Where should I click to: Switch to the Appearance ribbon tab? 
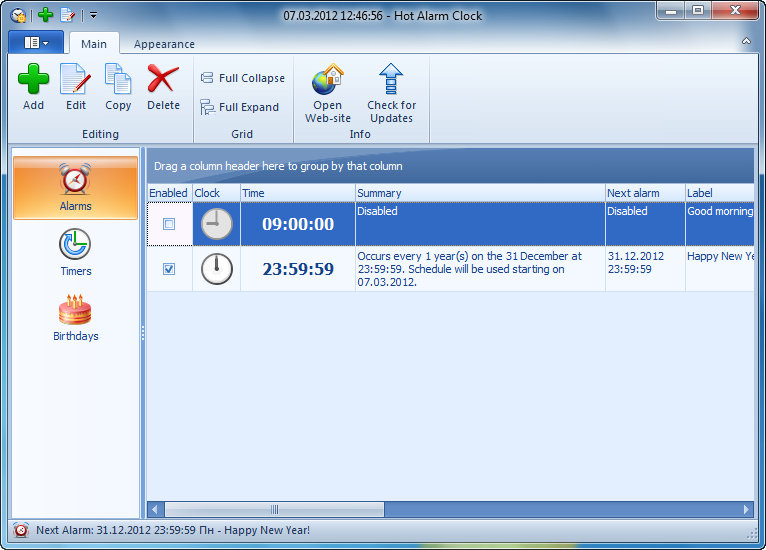coord(164,44)
